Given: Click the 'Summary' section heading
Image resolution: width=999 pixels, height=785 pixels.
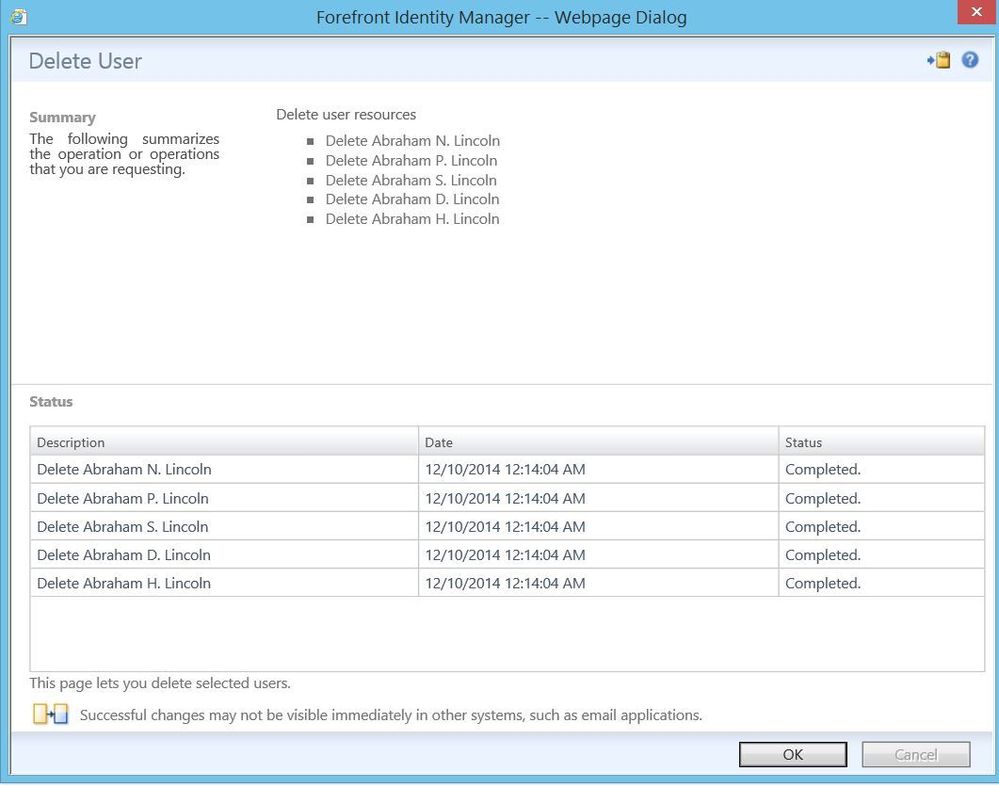Looking at the screenshot, I should (62, 117).
